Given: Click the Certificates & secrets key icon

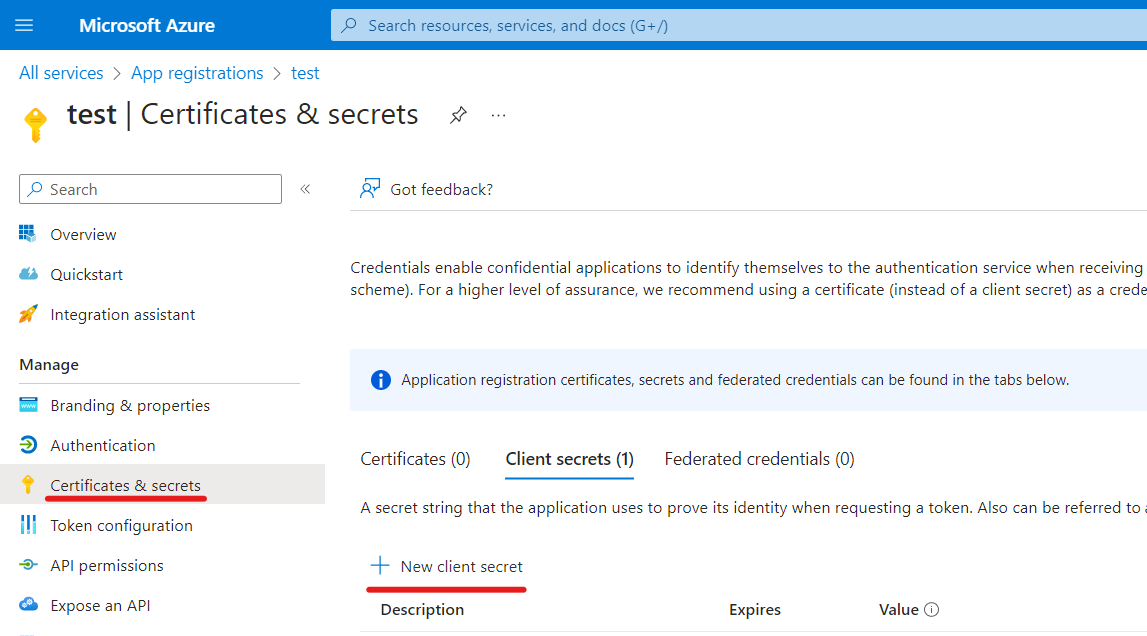Looking at the screenshot, I should (x=28, y=484).
